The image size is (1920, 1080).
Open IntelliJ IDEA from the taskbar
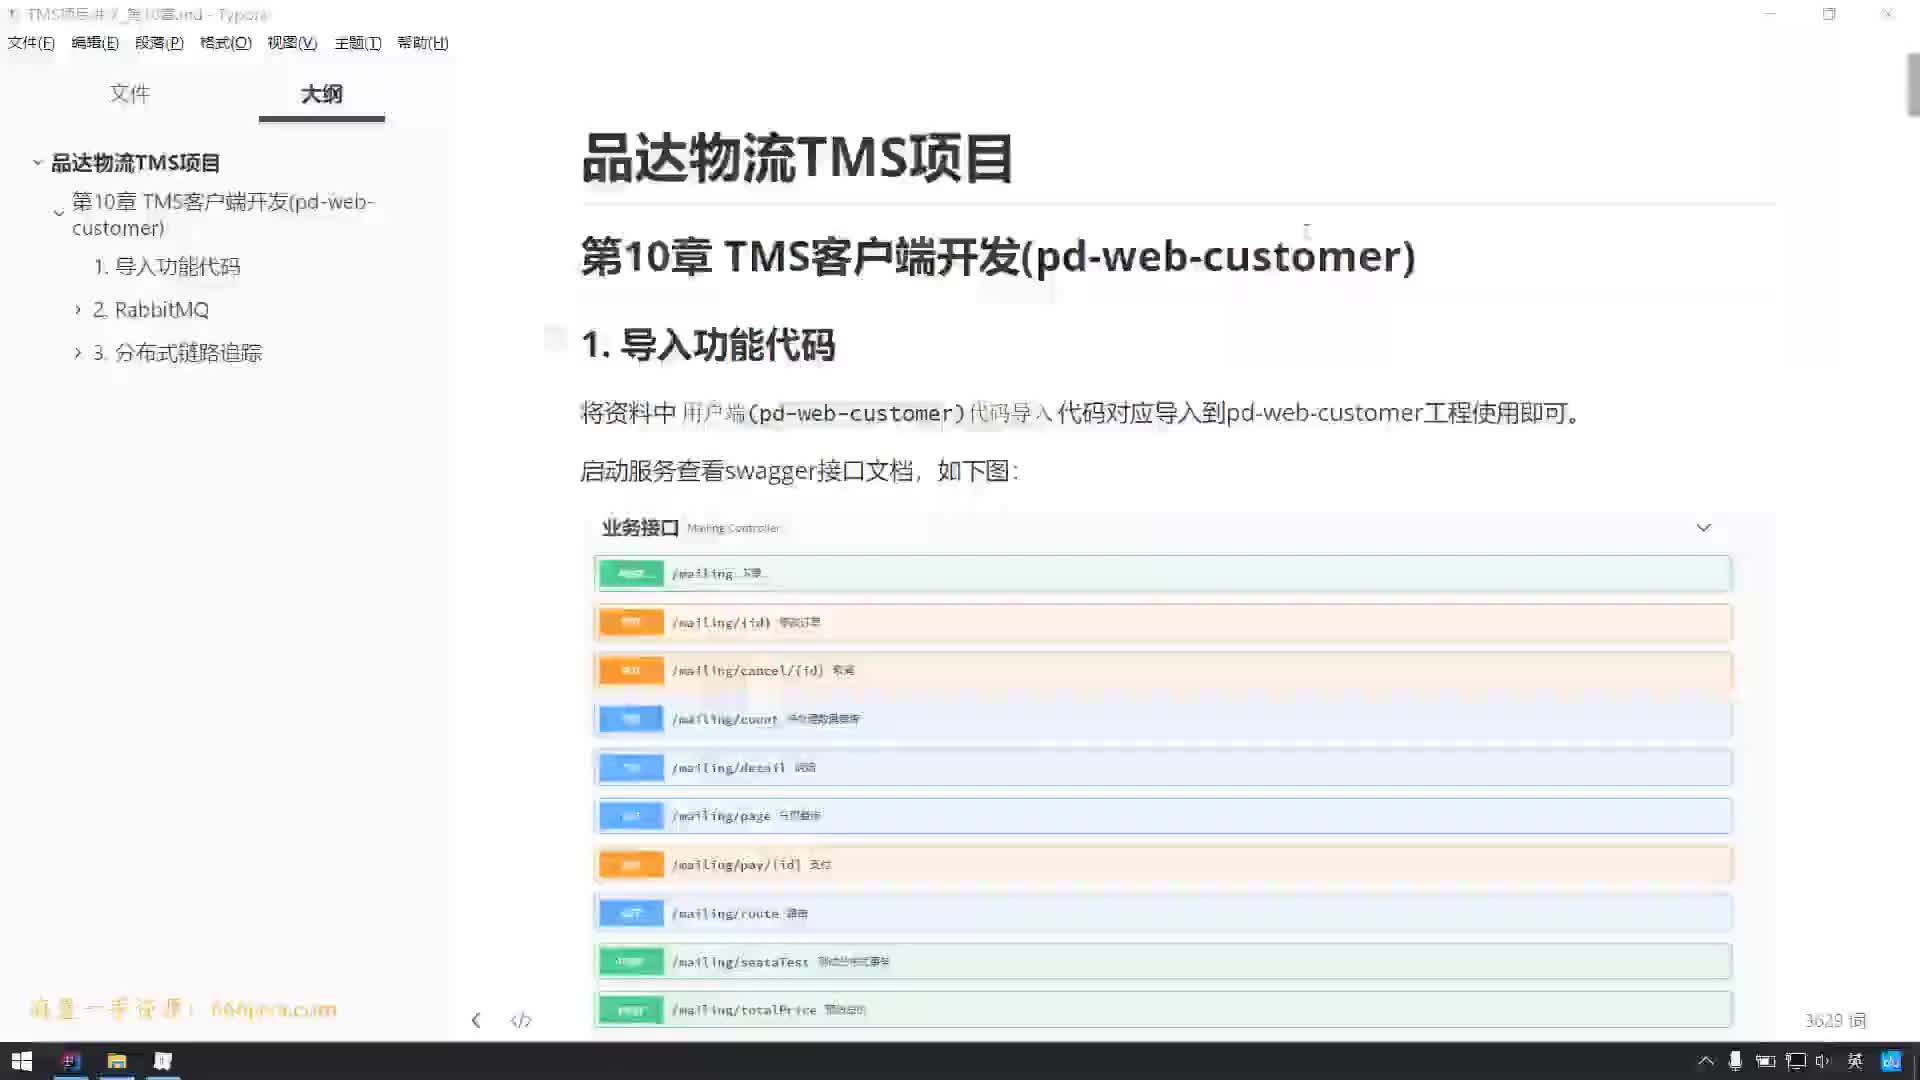pos(70,1061)
